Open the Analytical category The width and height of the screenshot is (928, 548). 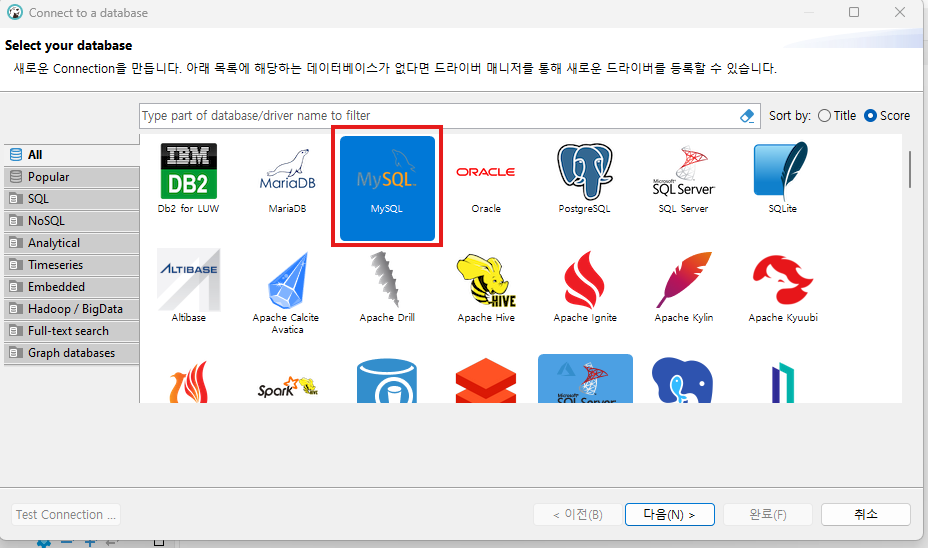click(x=72, y=243)
